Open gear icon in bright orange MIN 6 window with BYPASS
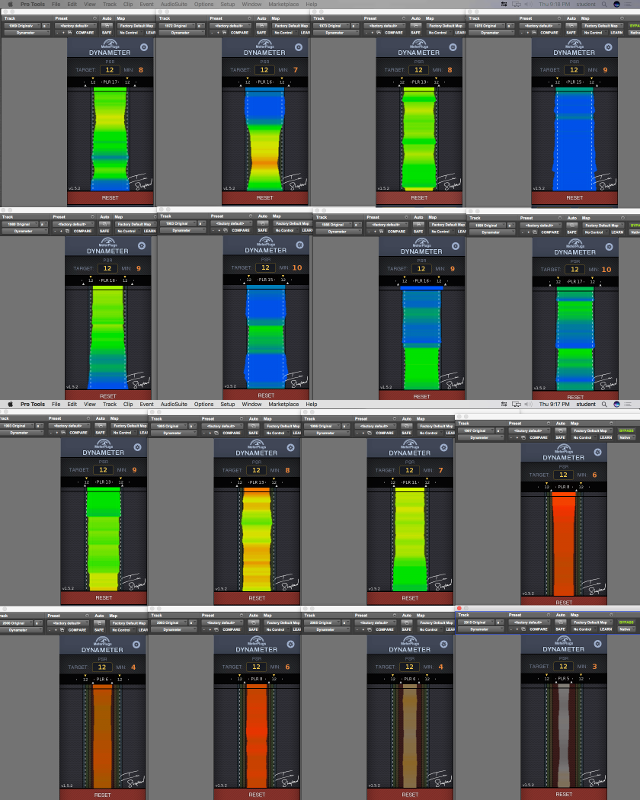640x800 pixels. tap(598, 452)
